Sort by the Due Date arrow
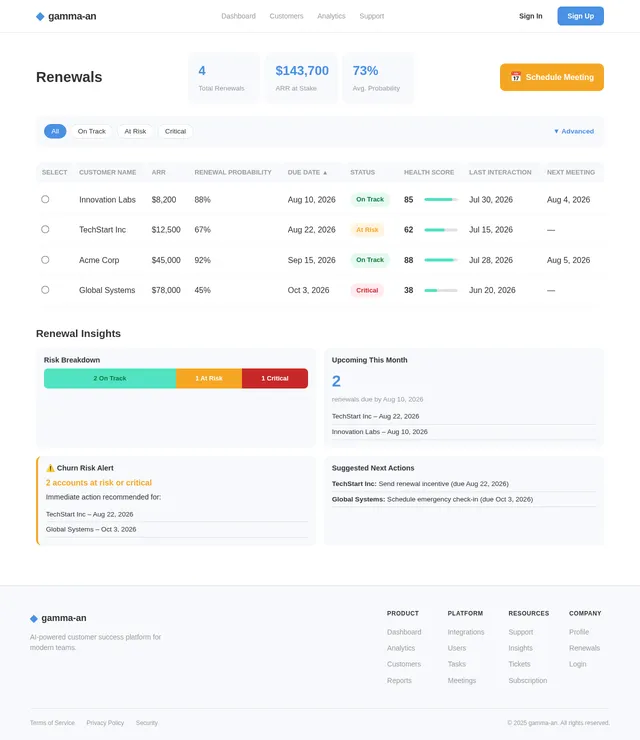This screenshot has width=640, height=740. [x=325, y=173]
